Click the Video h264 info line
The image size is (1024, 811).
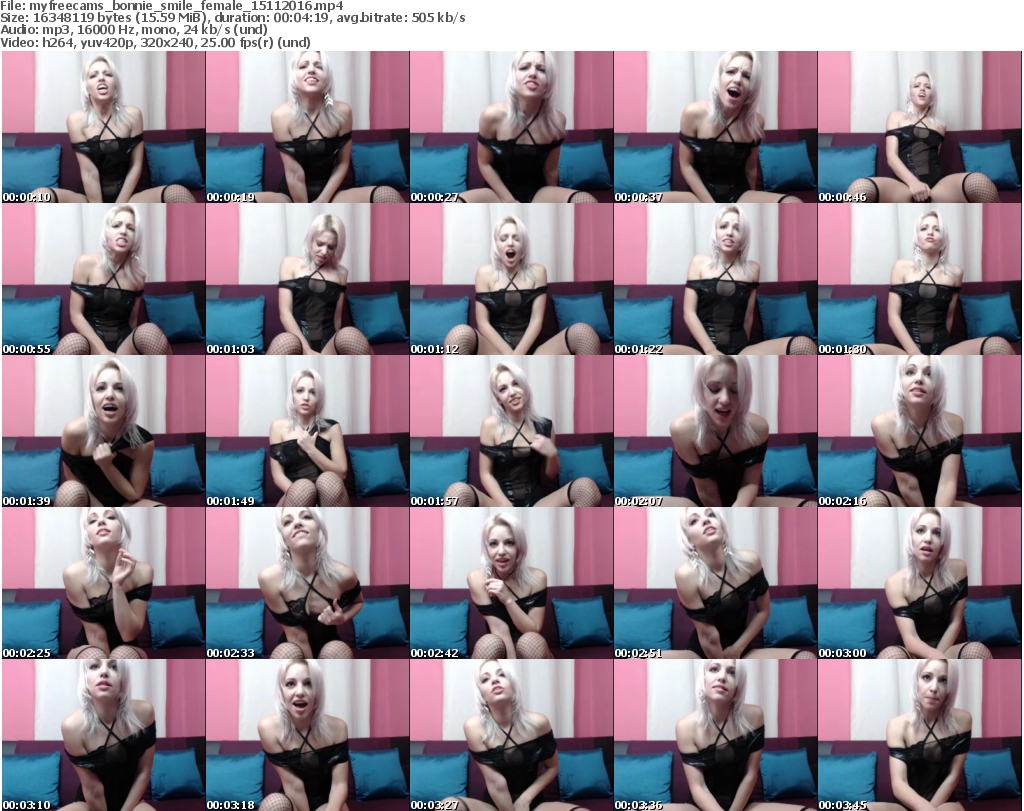coord(155,42)
